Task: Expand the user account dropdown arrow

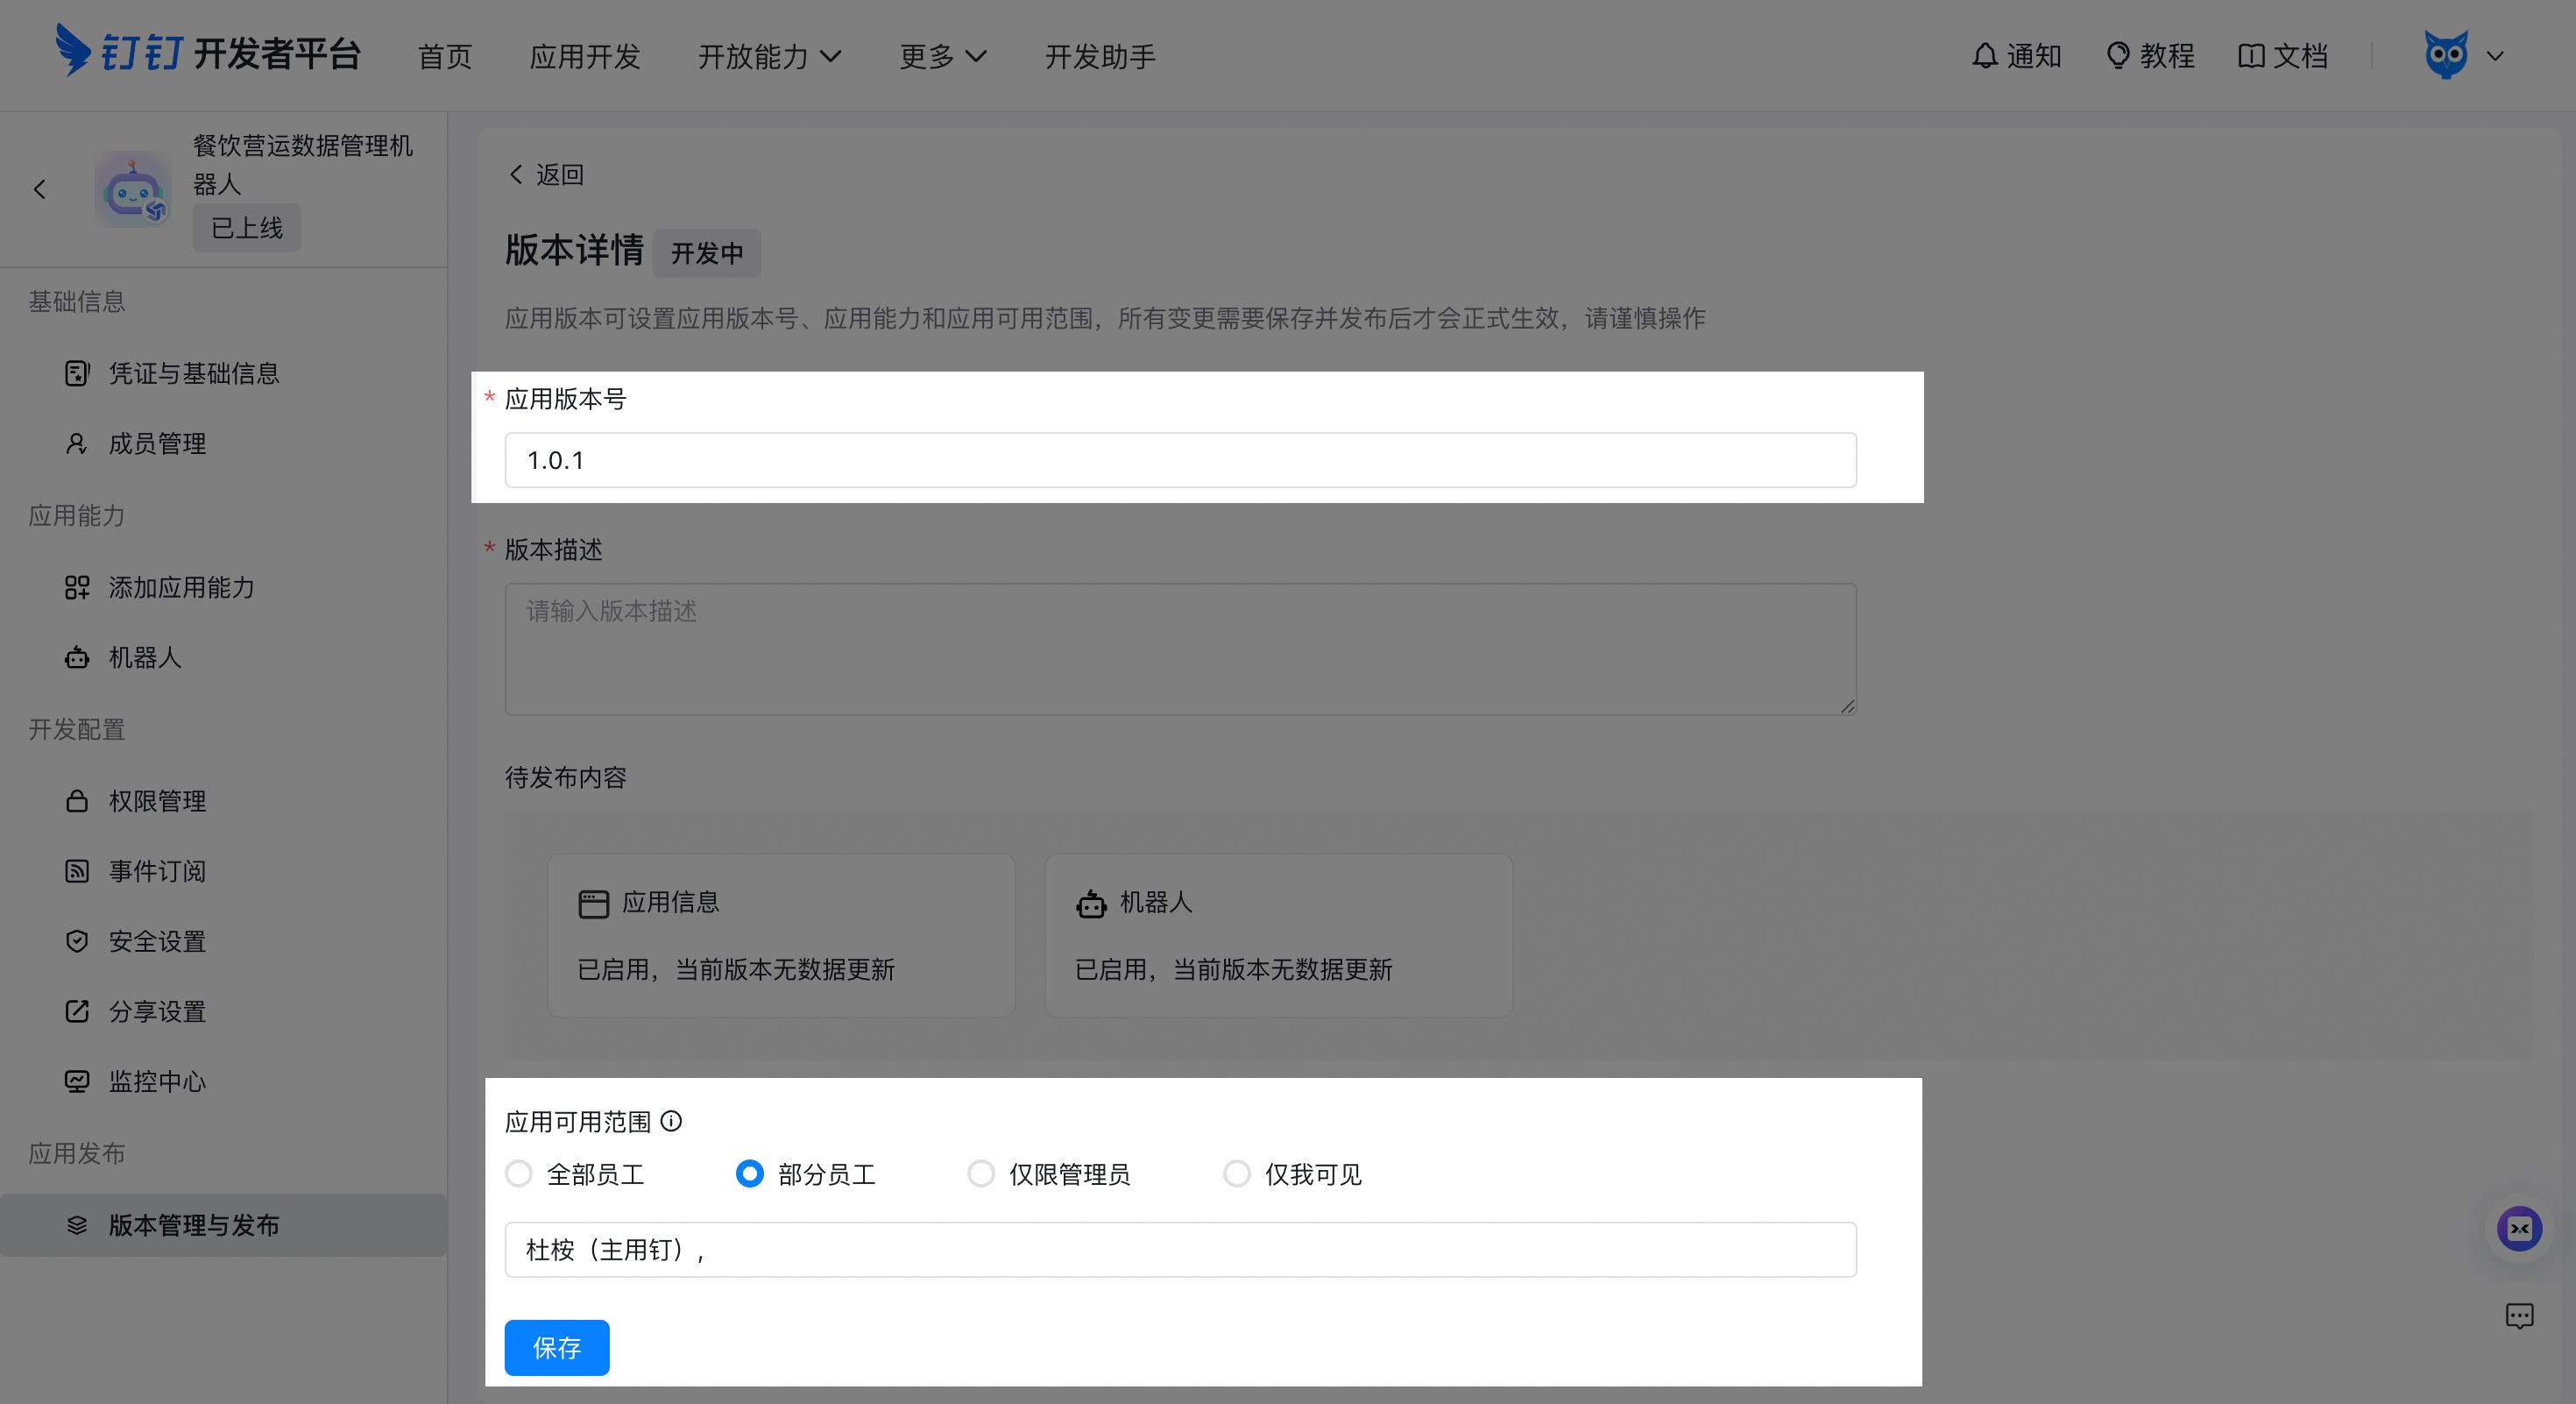Action: (x=2495, y=56)
